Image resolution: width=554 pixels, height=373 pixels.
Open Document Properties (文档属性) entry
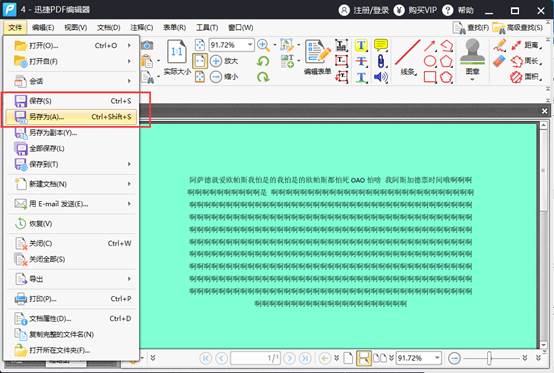(72, 319)
